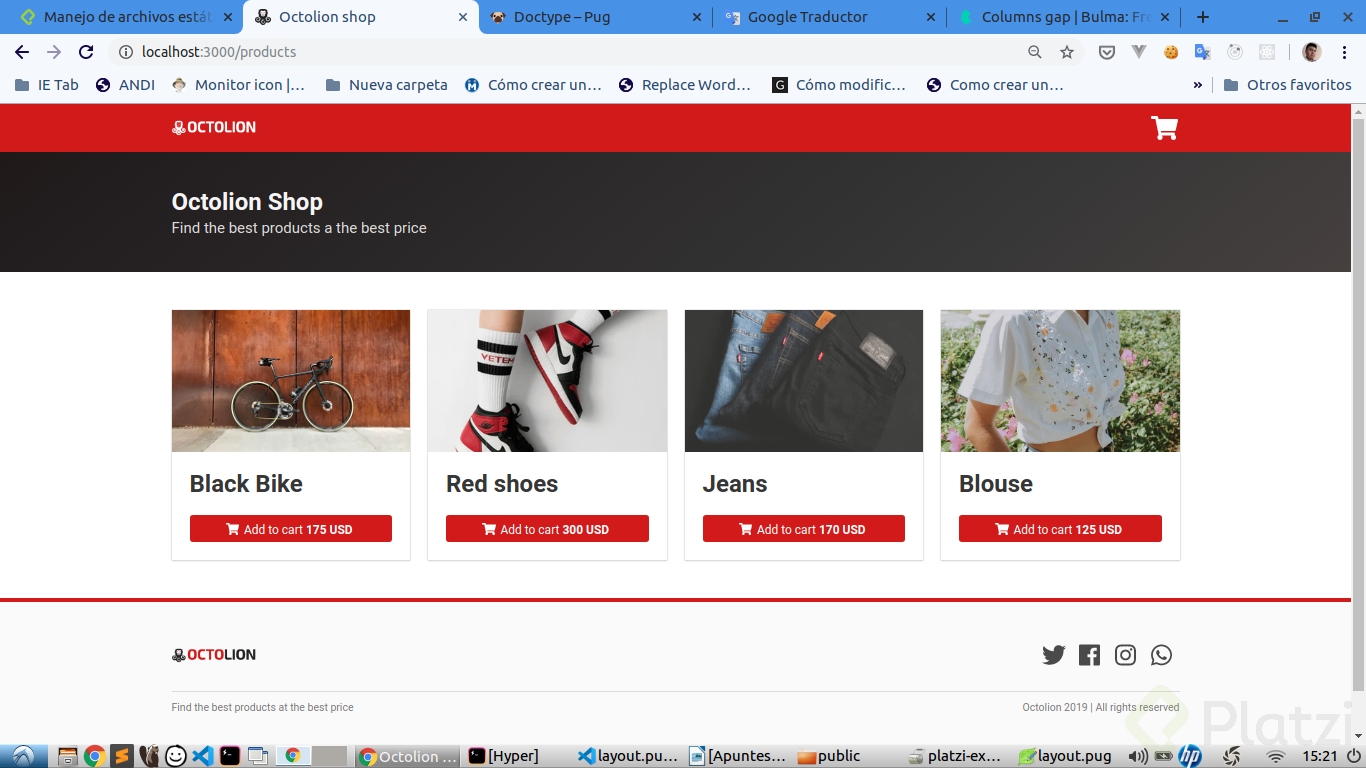Open the WhatsApp icon in the footer
The image size is (1366, 768).
1161,655
